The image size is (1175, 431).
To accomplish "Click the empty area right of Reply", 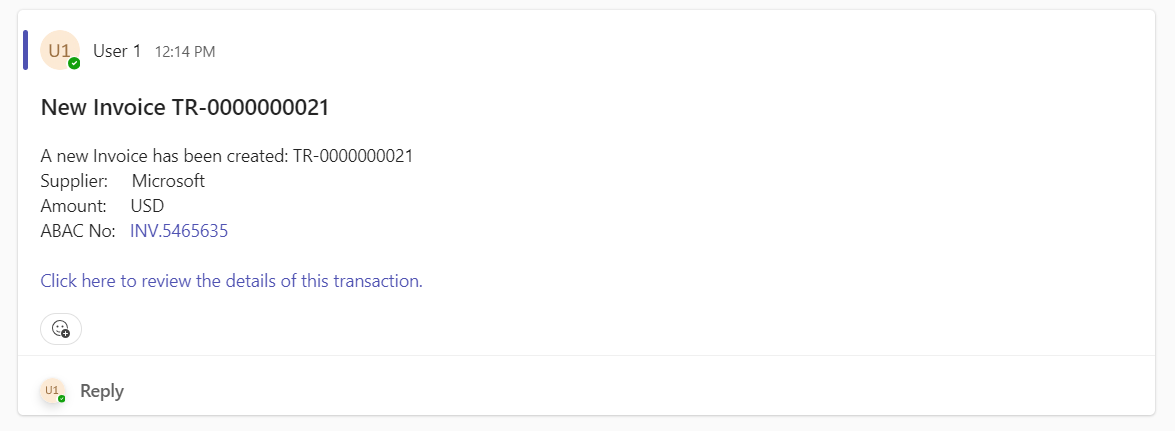I will 600,391.
